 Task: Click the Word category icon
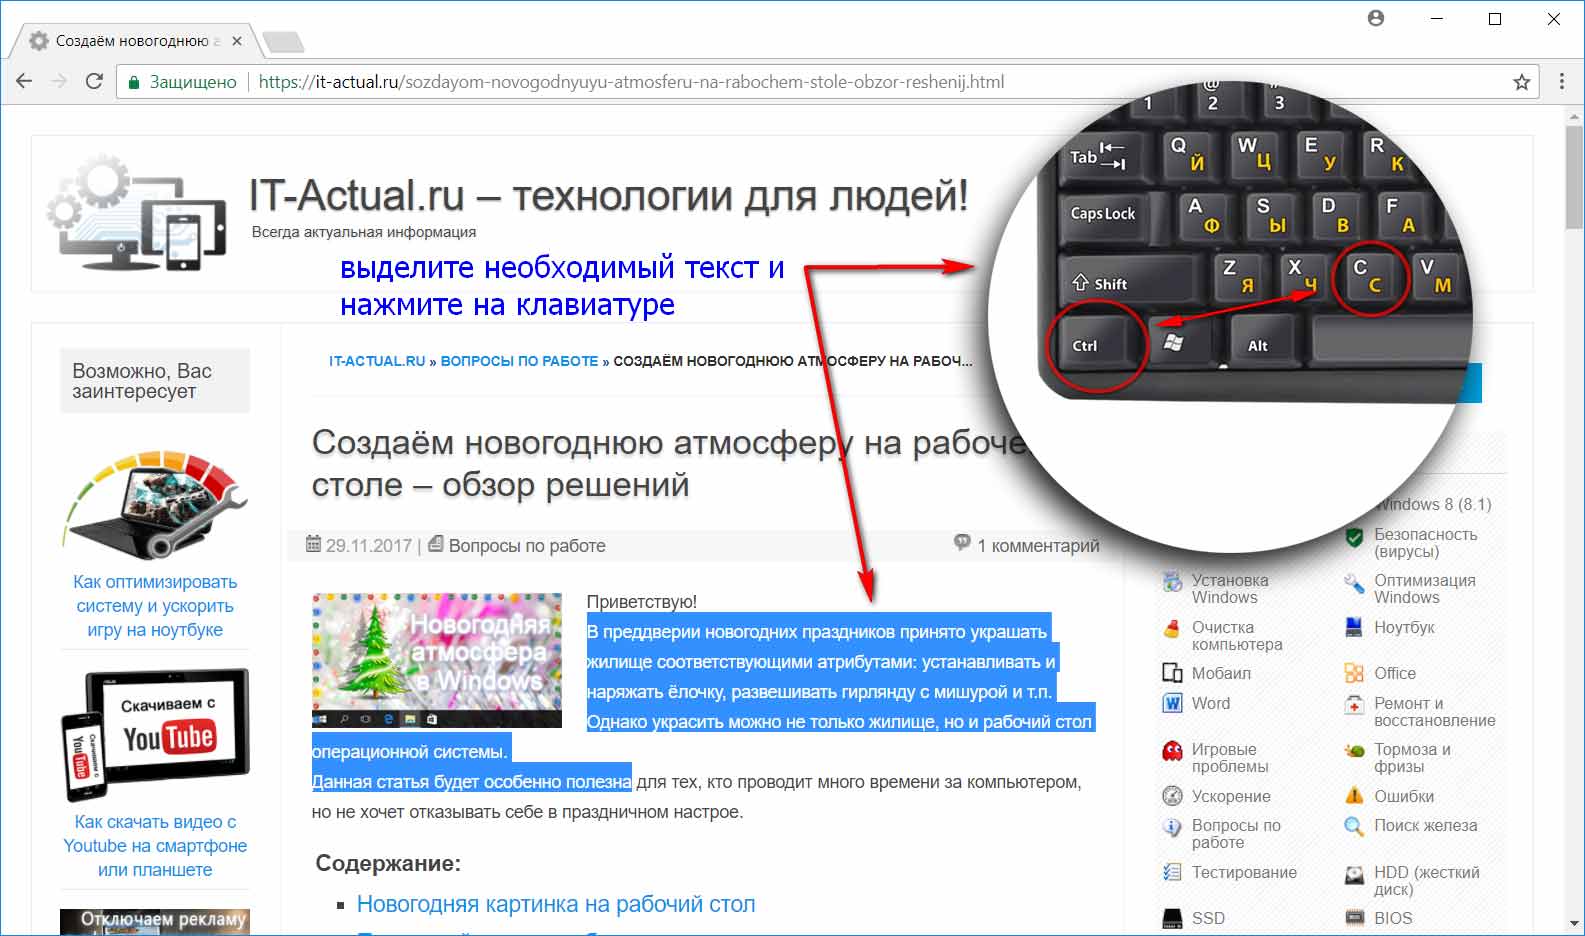pos(1172,703)
